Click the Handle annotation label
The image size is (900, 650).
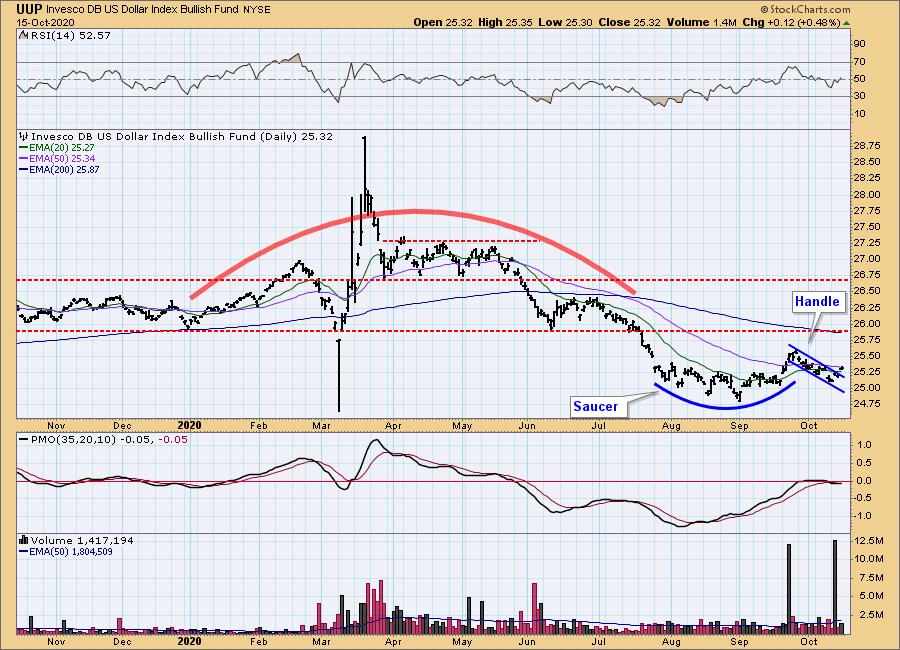[817, 301]
